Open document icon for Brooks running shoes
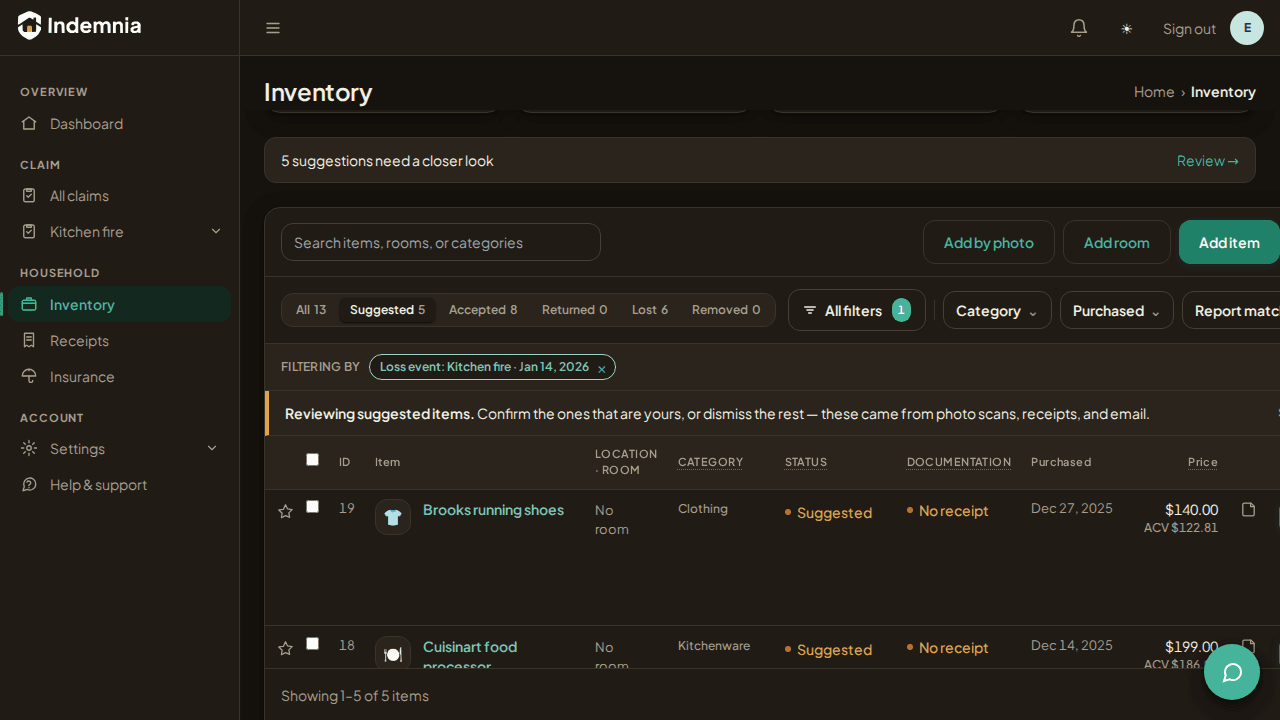 coord(1248,510)
